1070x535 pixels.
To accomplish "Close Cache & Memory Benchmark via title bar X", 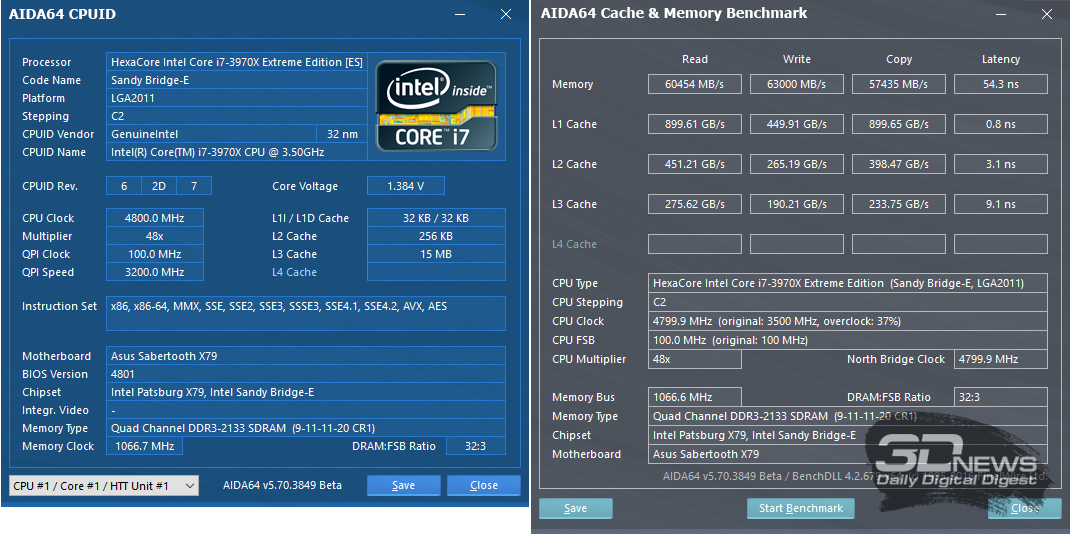I will 1047,14.
